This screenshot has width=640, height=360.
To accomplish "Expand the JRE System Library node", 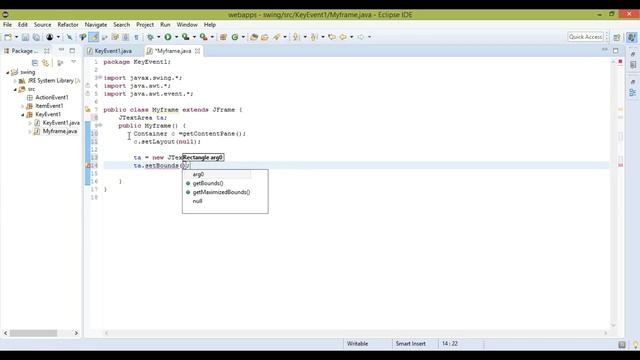I will pos(16,81).
